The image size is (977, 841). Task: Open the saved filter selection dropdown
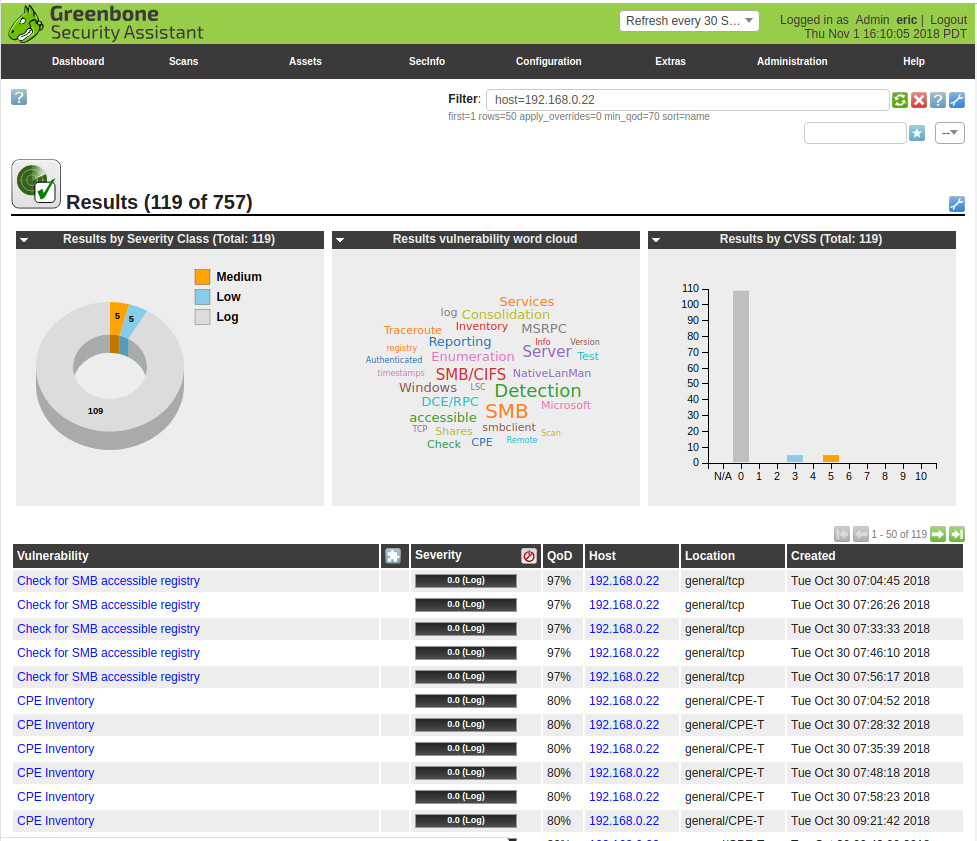click(x=949, y=133)
